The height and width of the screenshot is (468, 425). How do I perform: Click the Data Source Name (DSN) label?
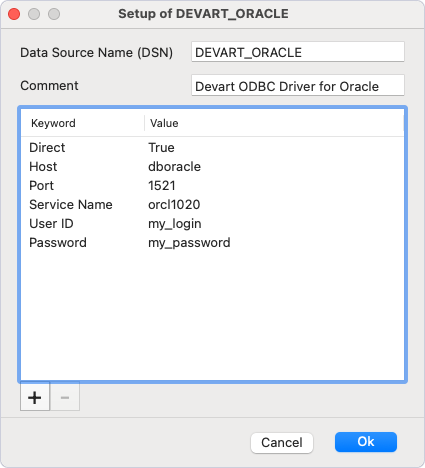tap(97, 53)
